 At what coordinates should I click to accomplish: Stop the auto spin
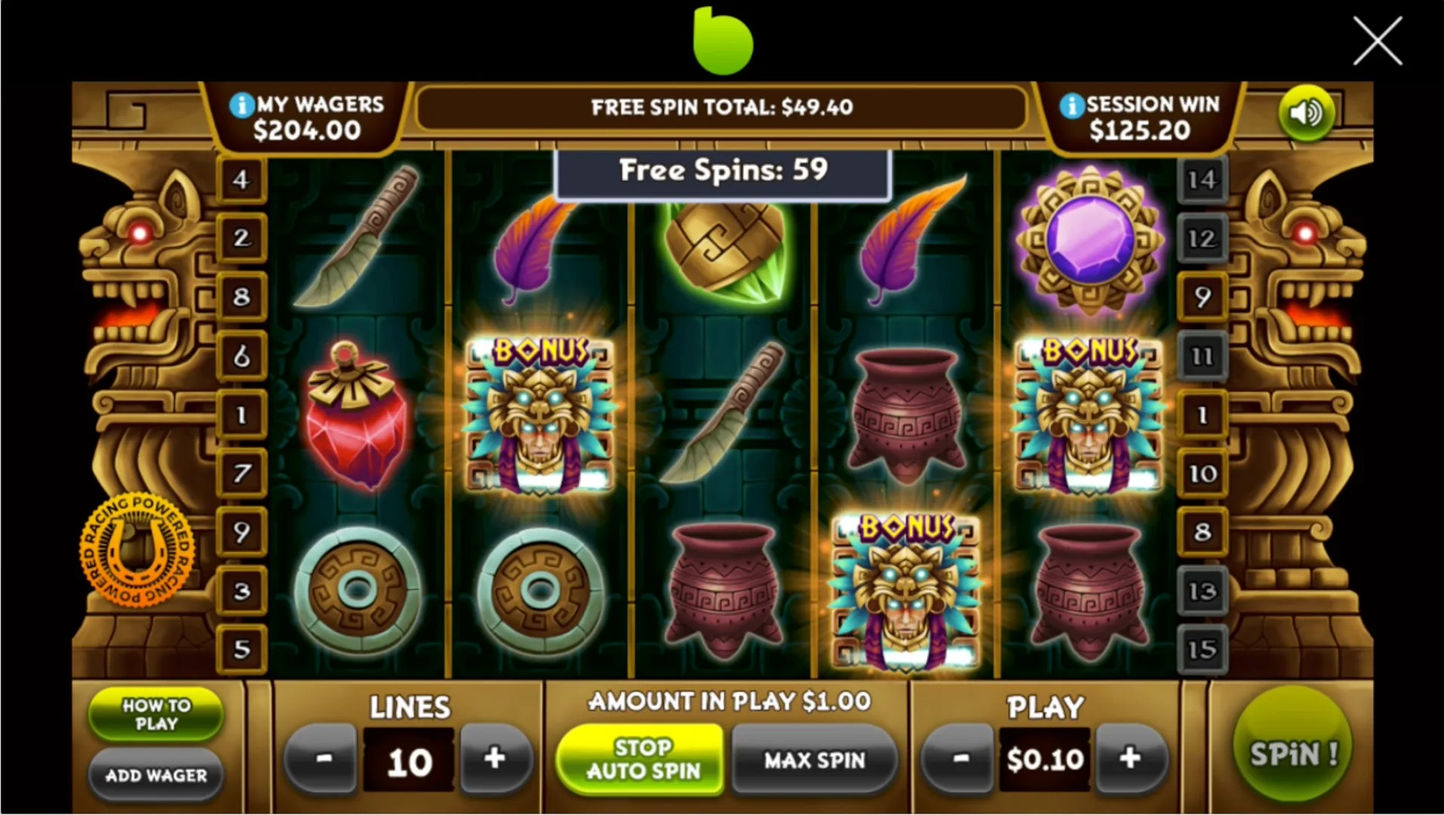coord(640,759)
